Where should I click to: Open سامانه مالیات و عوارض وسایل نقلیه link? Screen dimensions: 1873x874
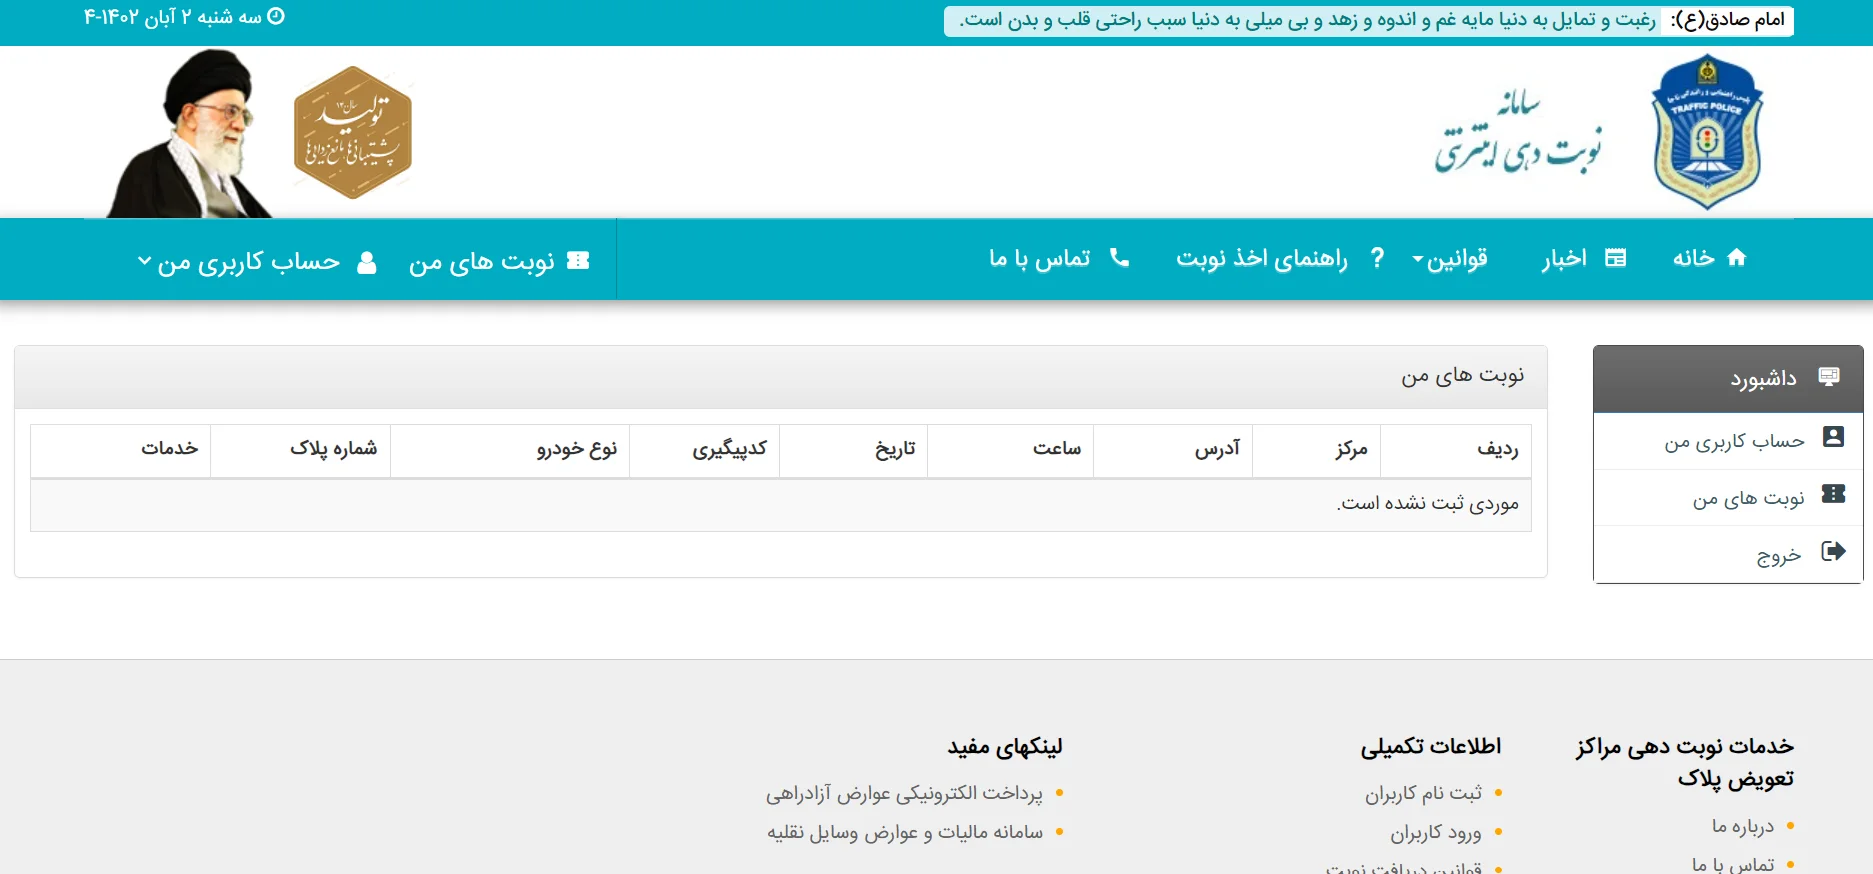[905, 832]
